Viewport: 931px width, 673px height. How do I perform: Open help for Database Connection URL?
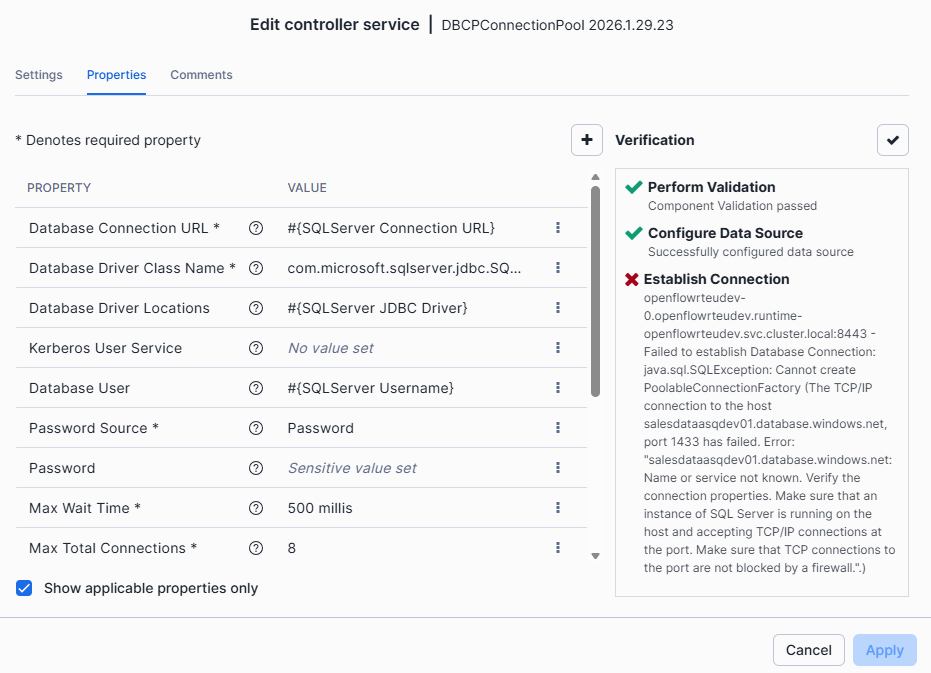[x=256, y=228]
